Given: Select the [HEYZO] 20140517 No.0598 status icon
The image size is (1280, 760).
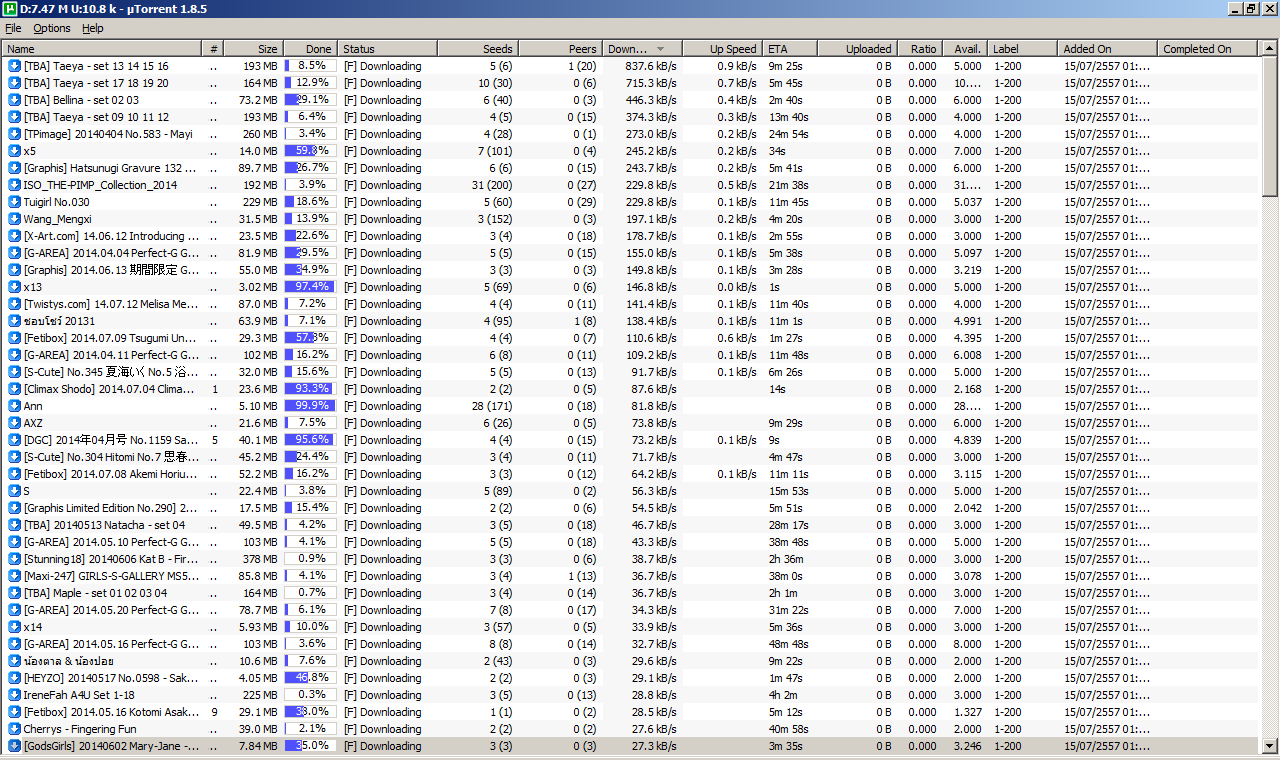Looking at the screenshot, I should (14, 678).
